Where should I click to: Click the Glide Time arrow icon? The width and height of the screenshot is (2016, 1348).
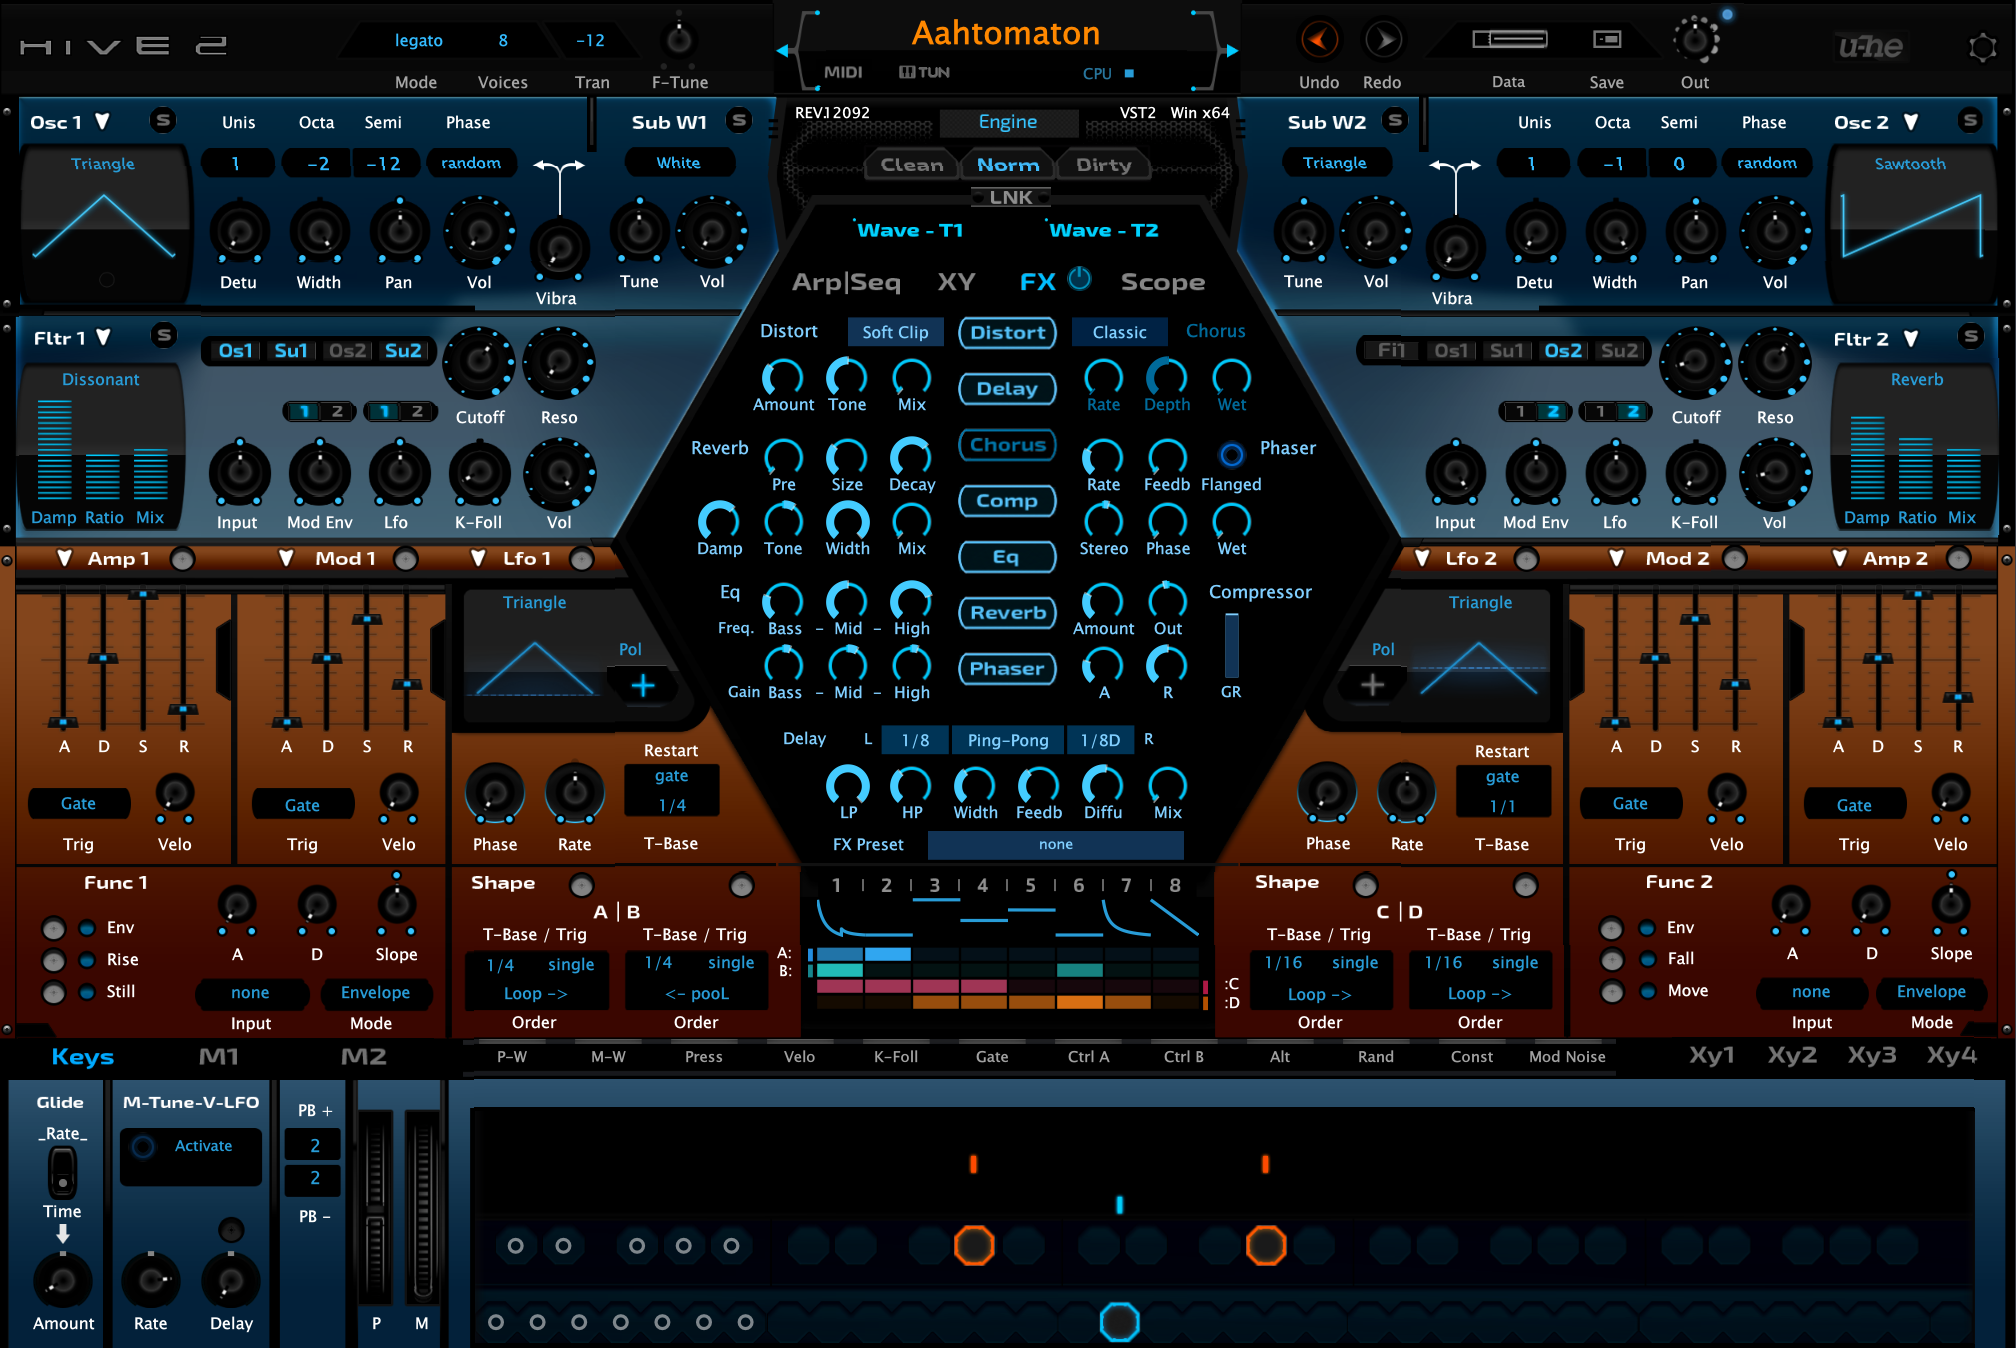click(x=62, y=1234)
